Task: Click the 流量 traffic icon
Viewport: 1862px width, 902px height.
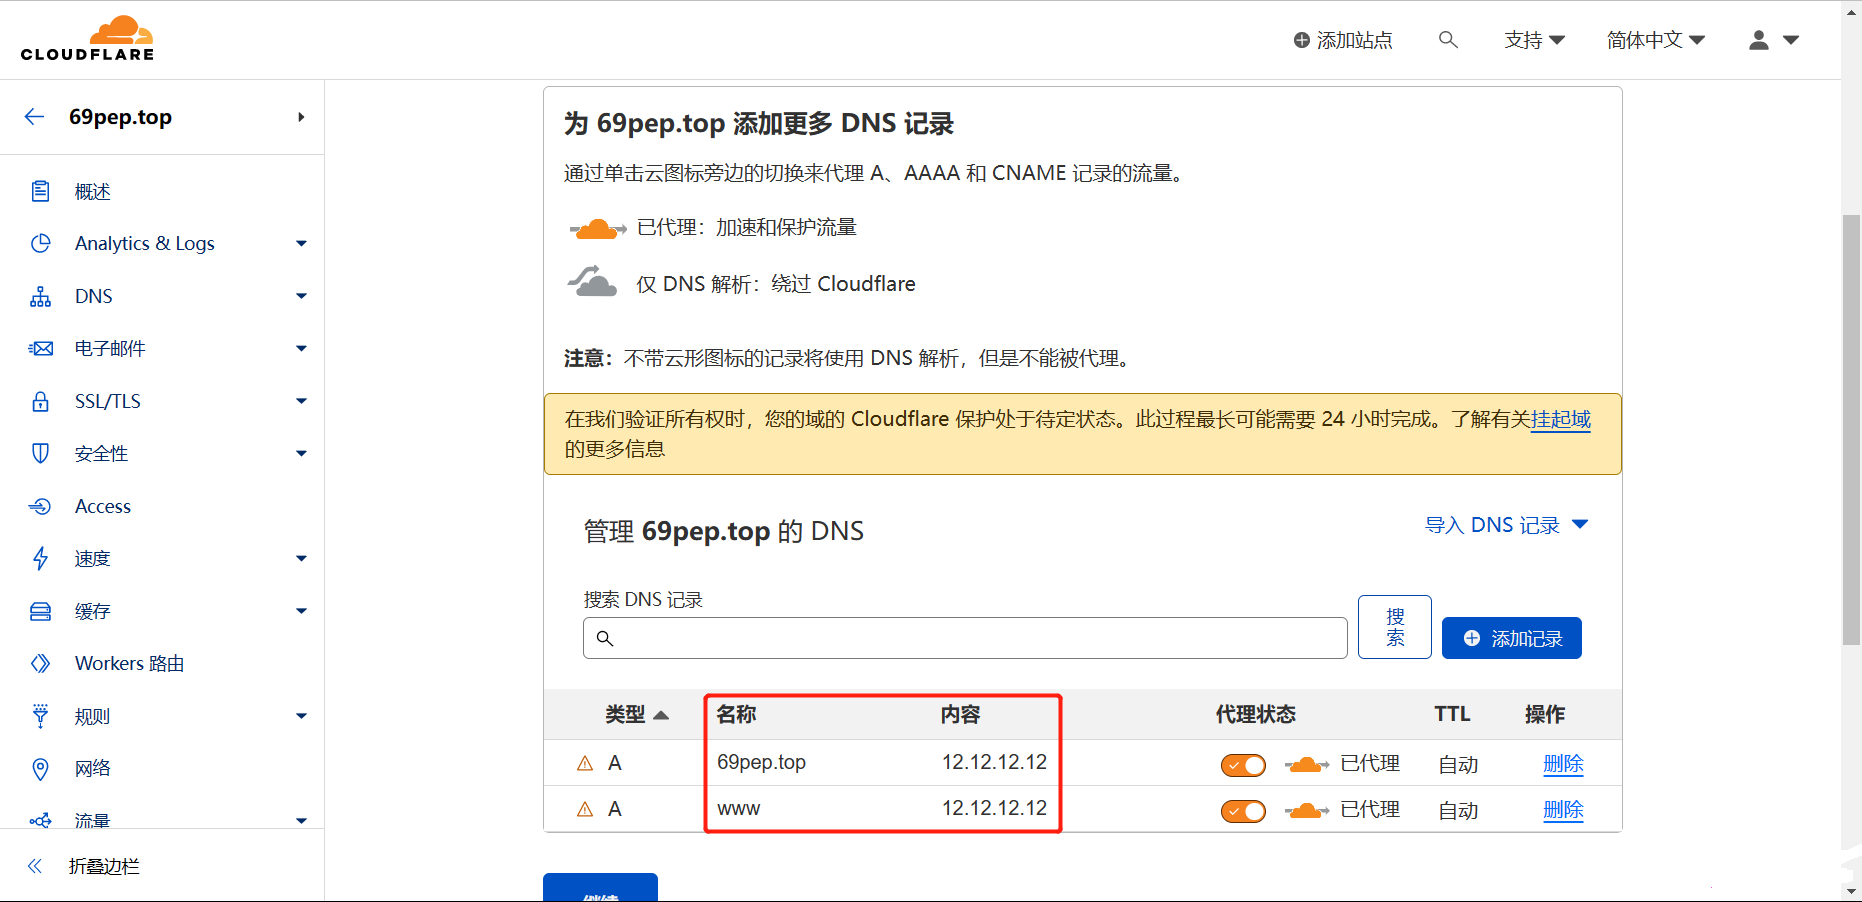Action: tap(40, 820)
